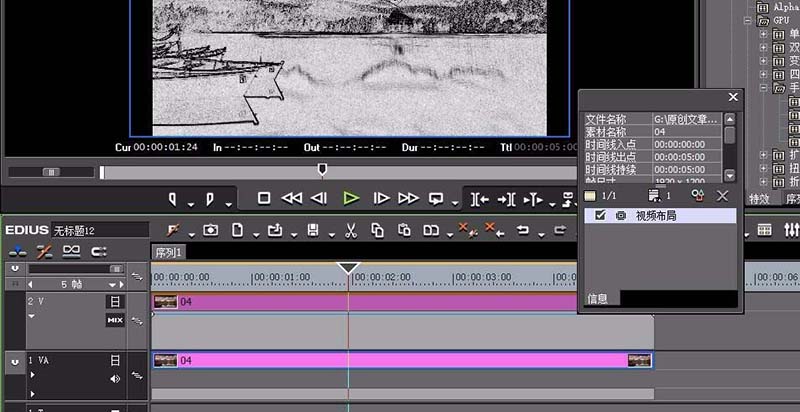This screenshot has width=800, height=412.
Task: Open the dropdown next to the save icon
Action: (332, 236)
